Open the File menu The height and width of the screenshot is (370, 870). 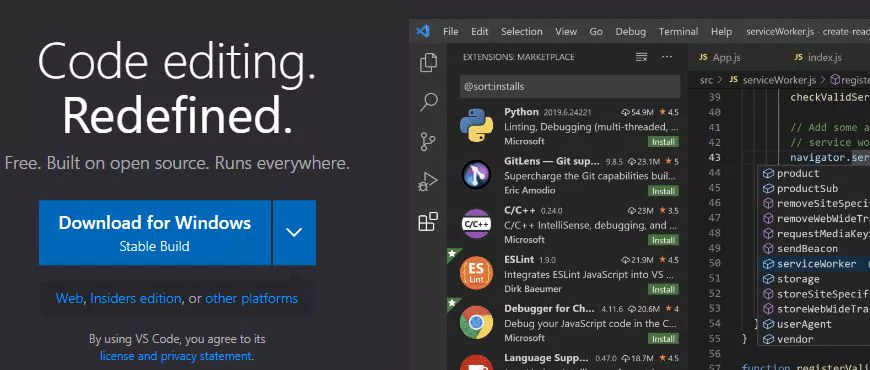[x=451, y=32]
